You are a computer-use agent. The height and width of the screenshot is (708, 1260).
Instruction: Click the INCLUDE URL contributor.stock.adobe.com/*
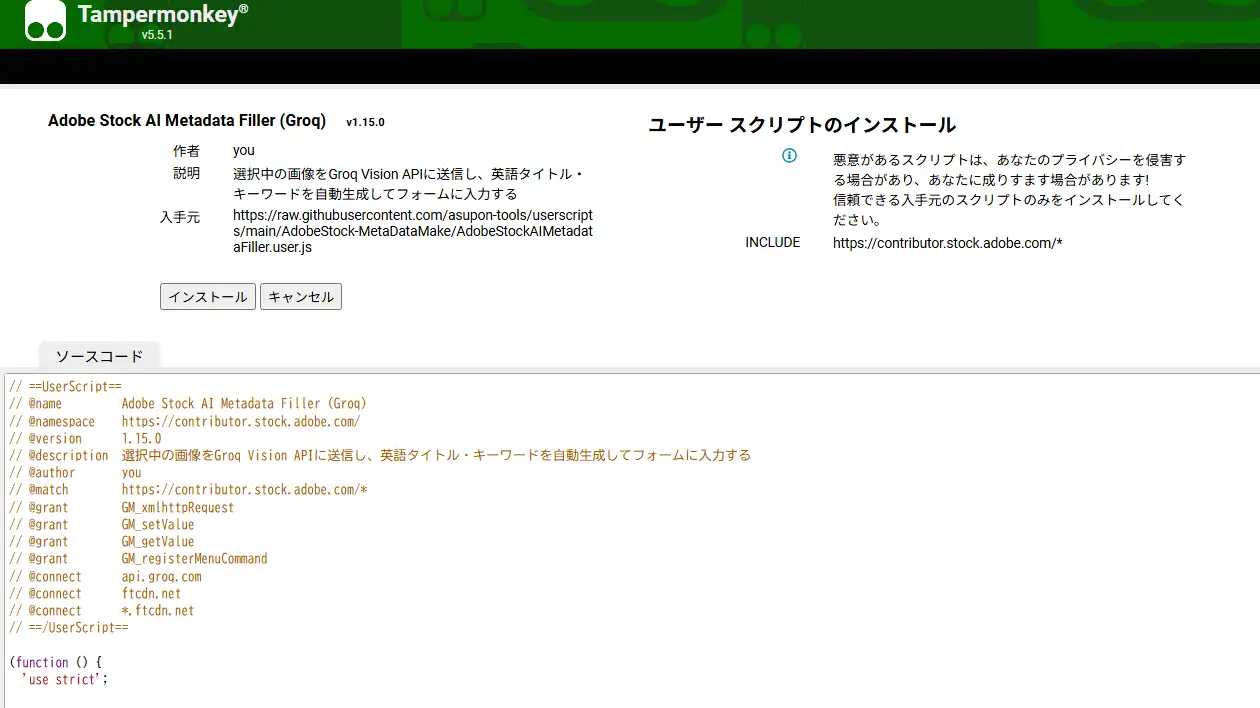coord(947,243)
